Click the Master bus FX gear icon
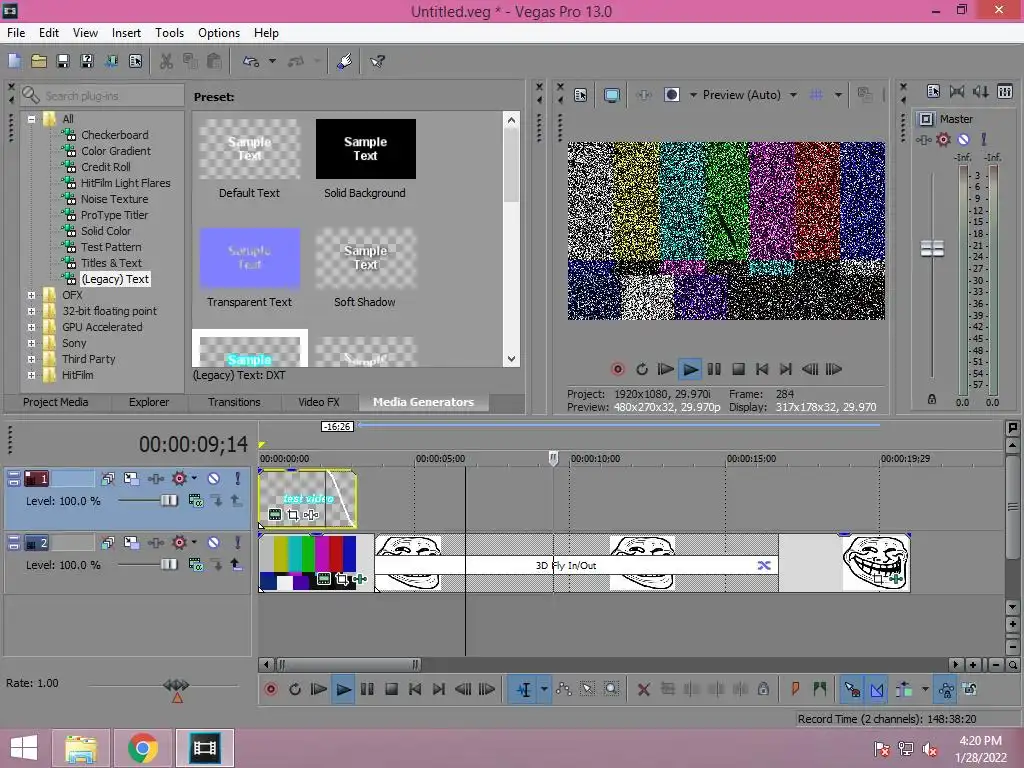 [943, 139]
